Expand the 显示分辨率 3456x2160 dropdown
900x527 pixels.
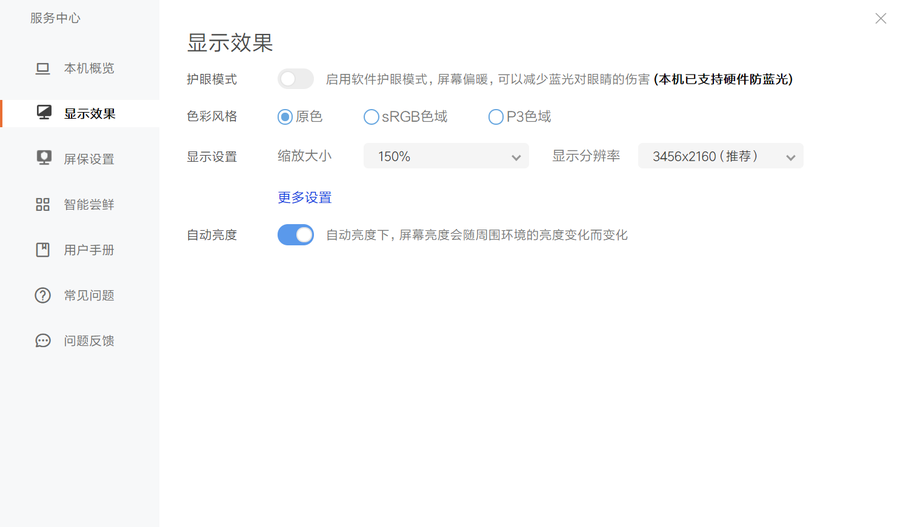click(x=720, y=156)
